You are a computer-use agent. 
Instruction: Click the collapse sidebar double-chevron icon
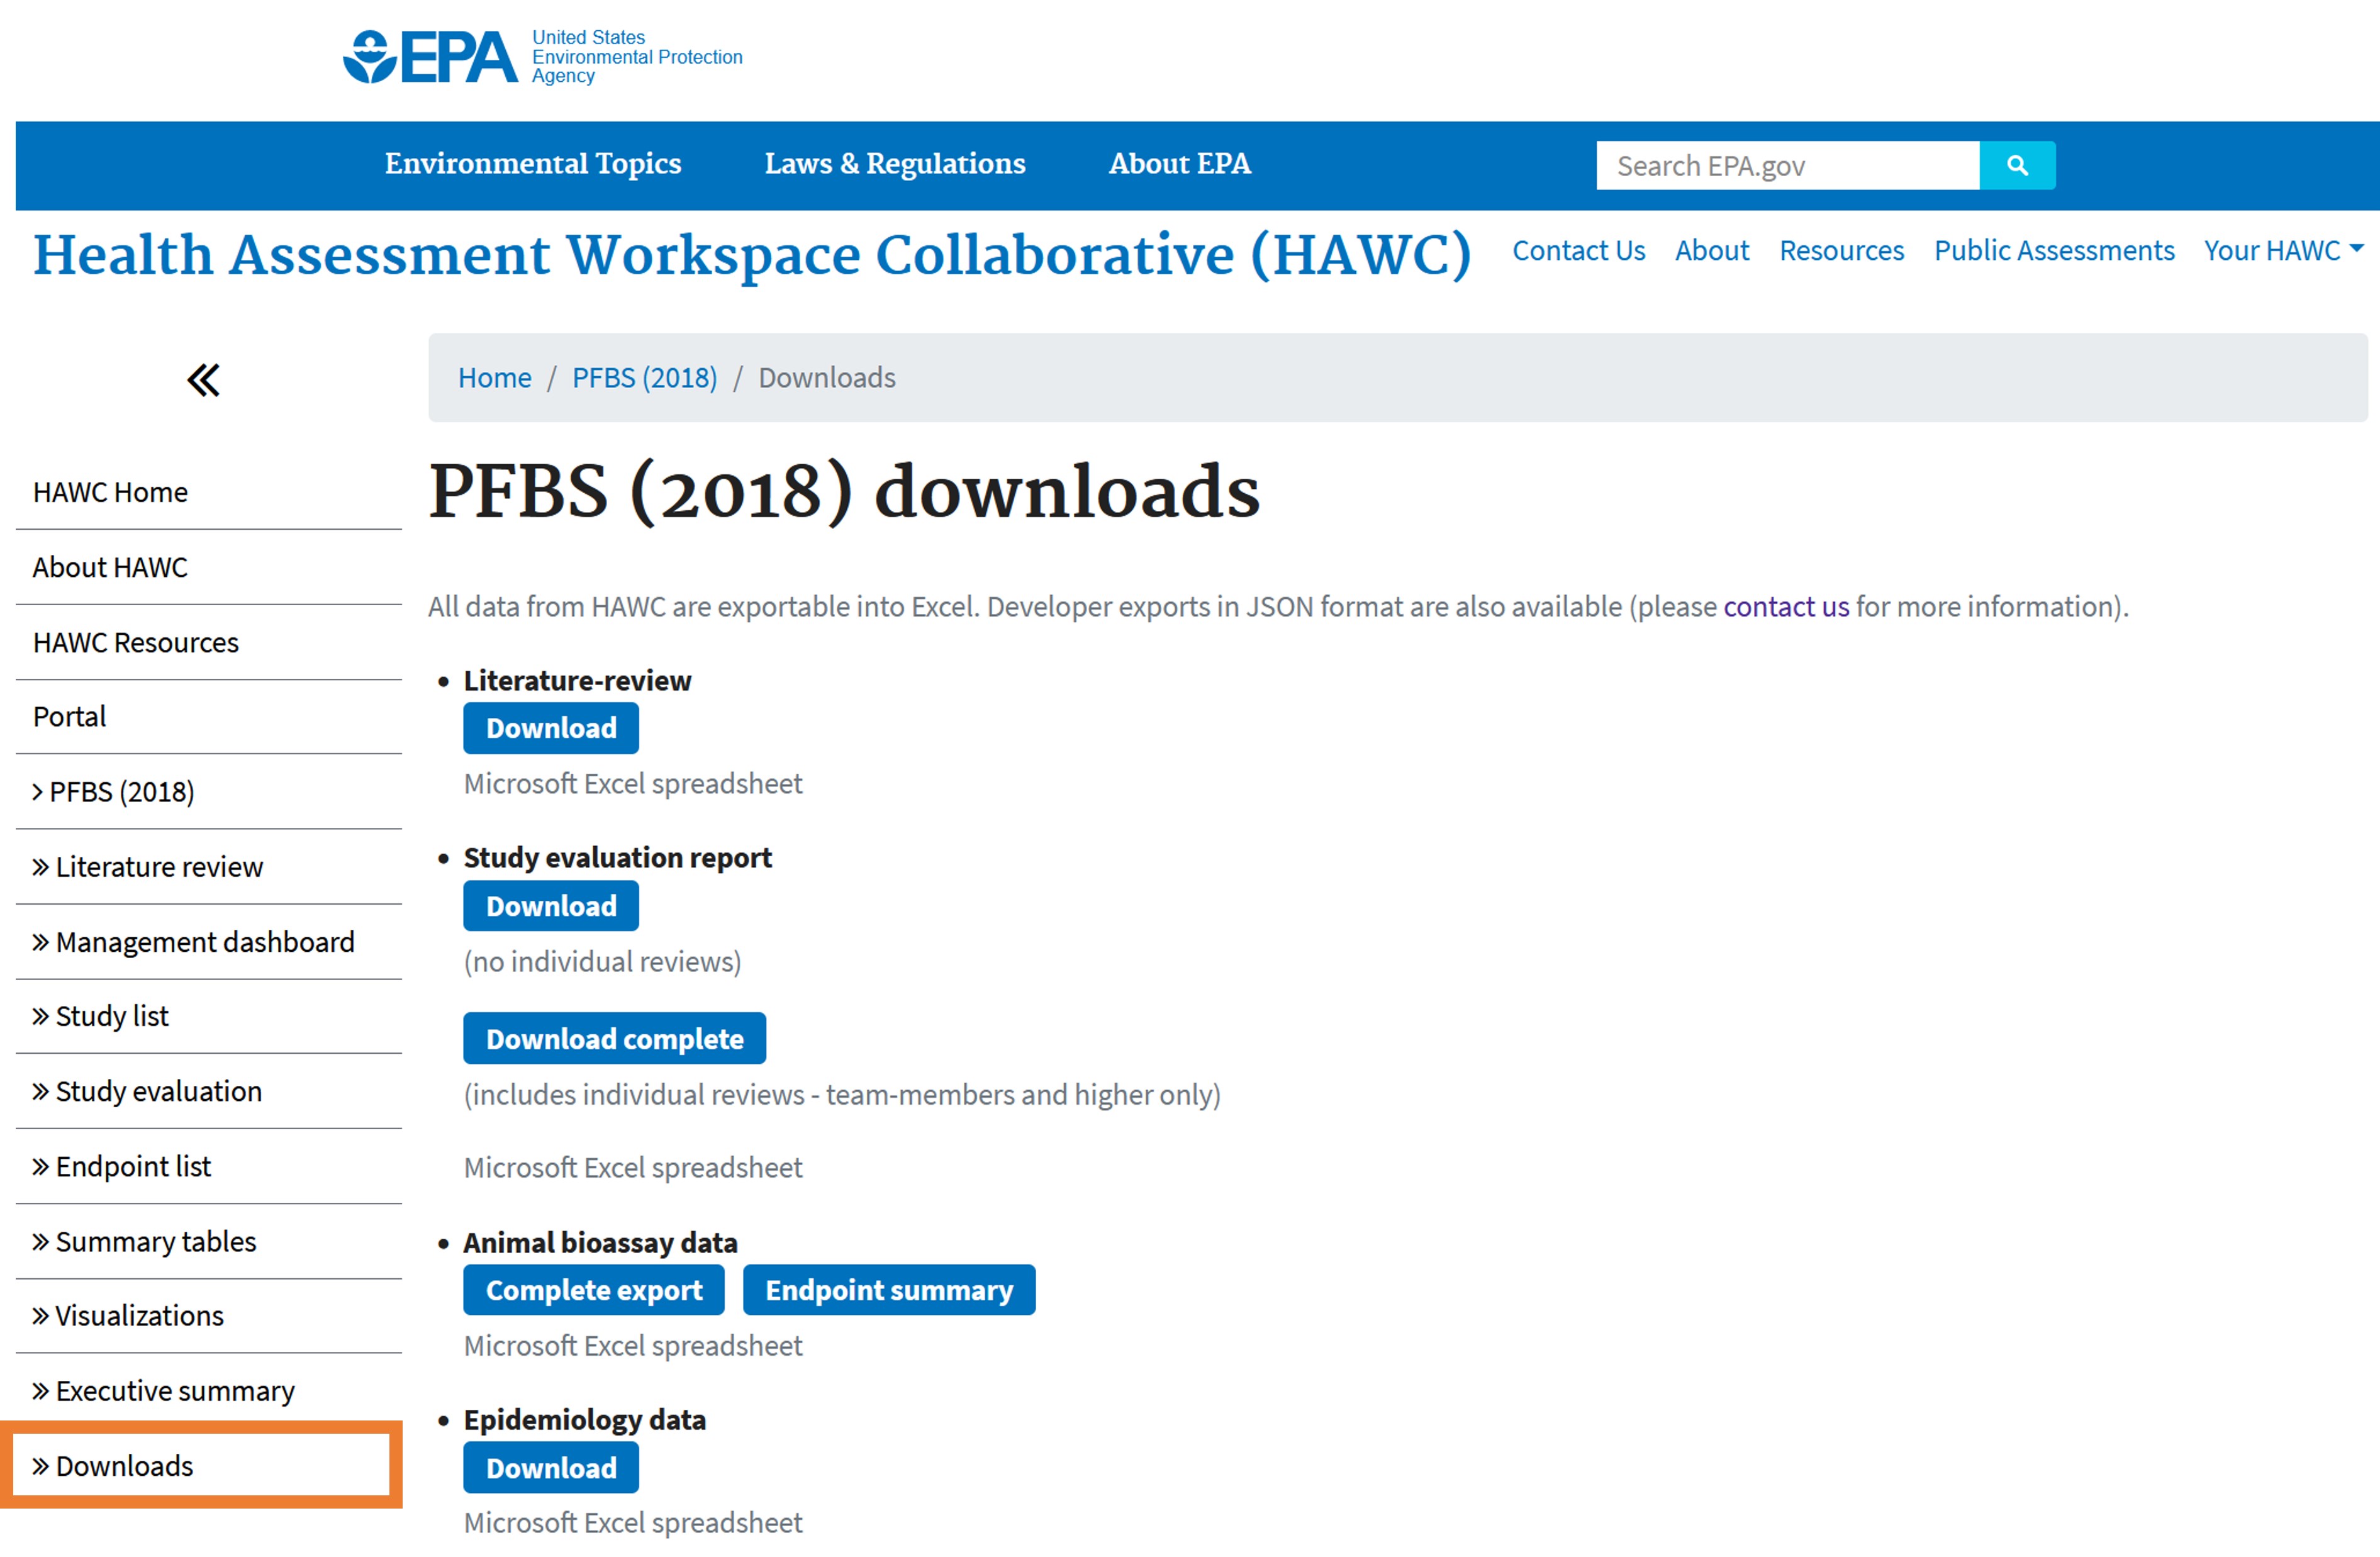[x=205, y=381]
